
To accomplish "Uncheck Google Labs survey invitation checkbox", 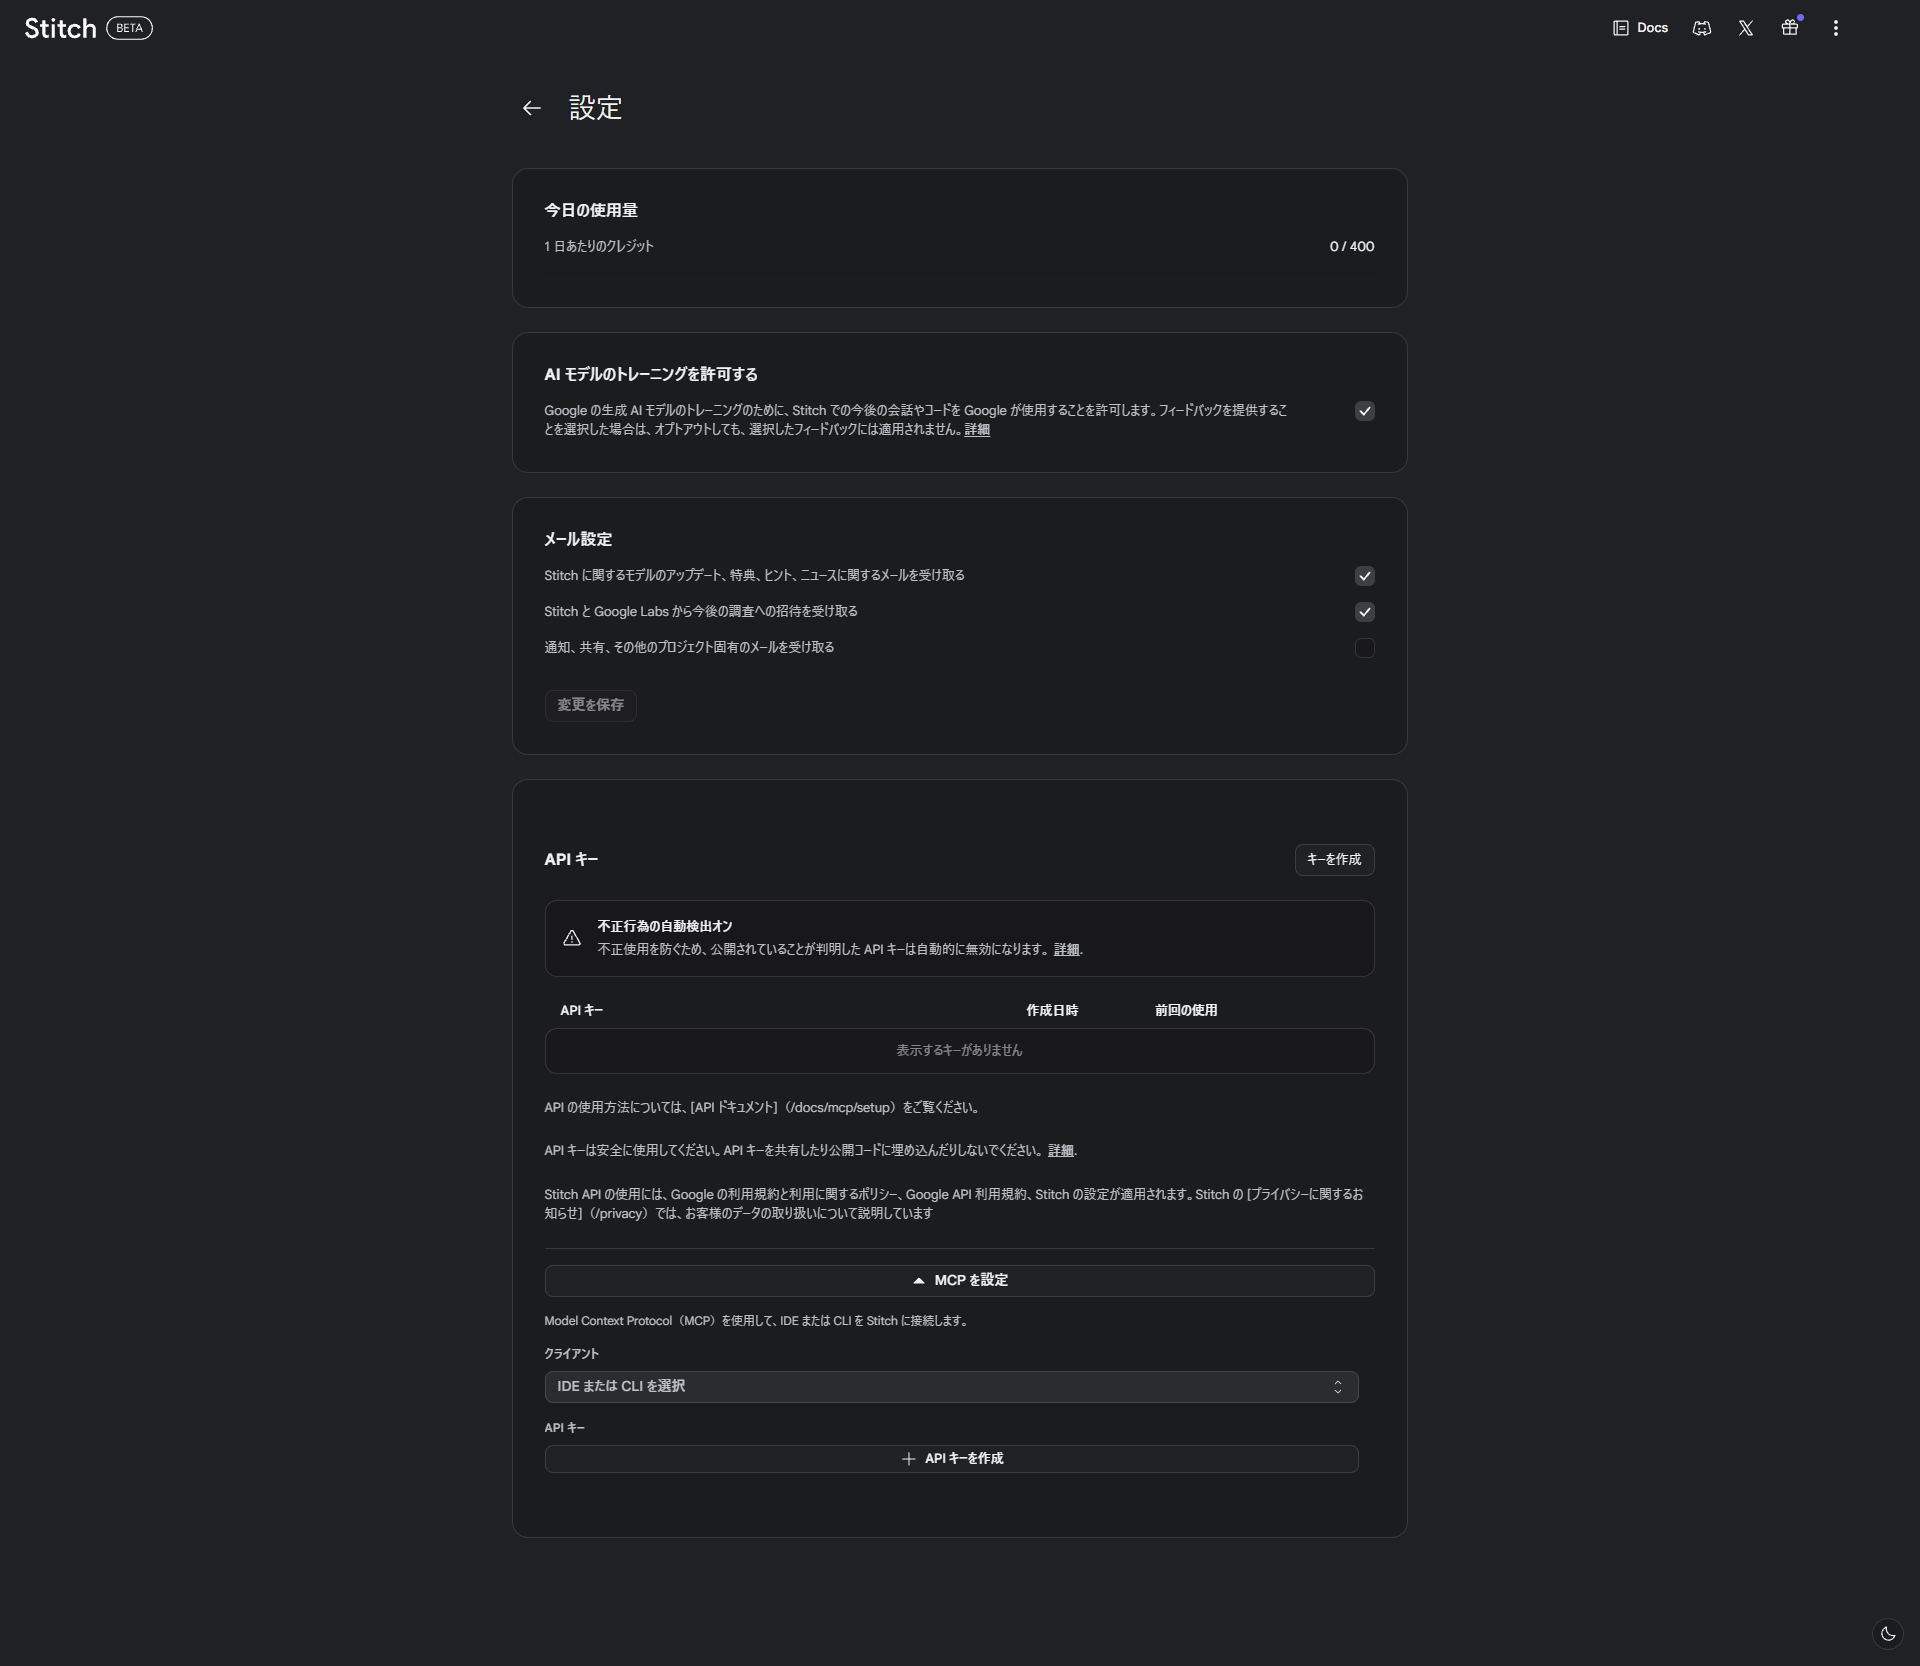I will click(1364, 612).
